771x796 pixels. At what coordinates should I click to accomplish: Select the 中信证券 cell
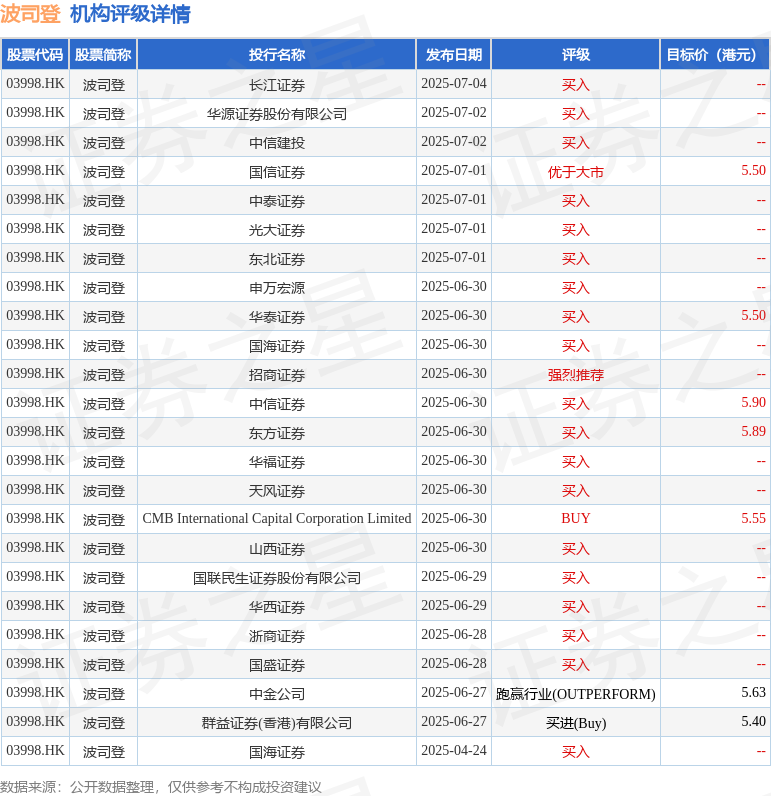point(277,403)
